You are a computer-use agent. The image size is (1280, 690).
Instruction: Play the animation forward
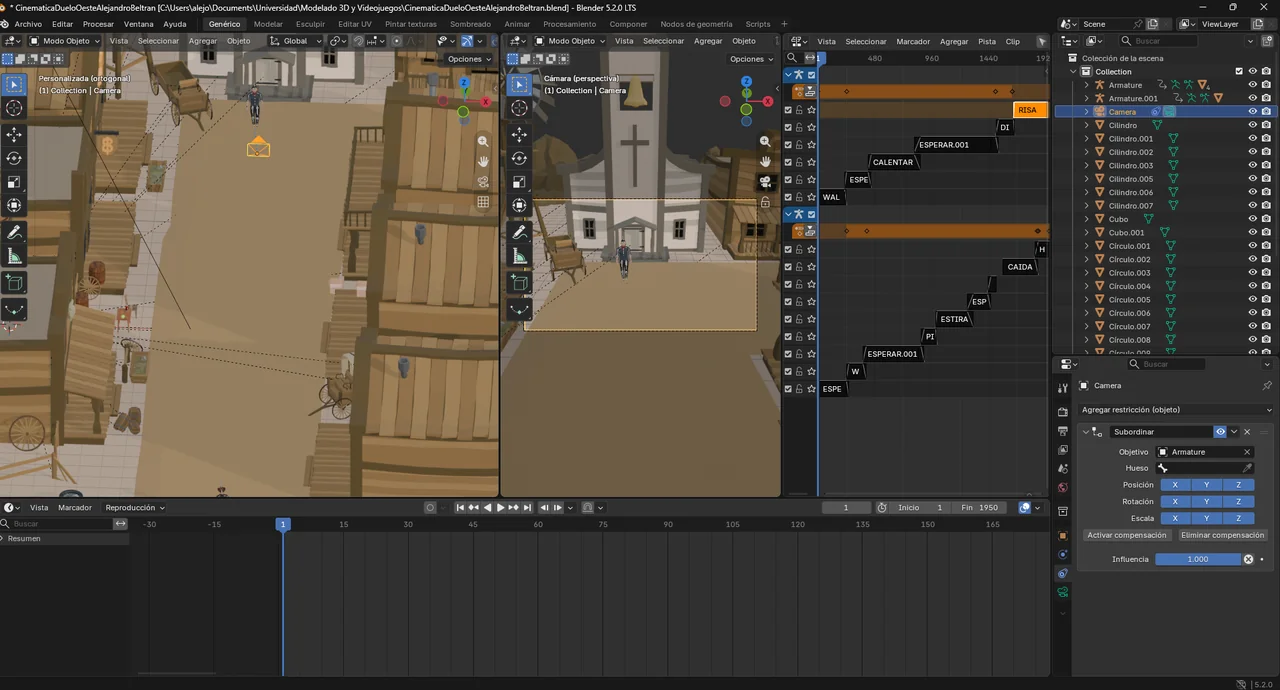click(x=500, y=507)
